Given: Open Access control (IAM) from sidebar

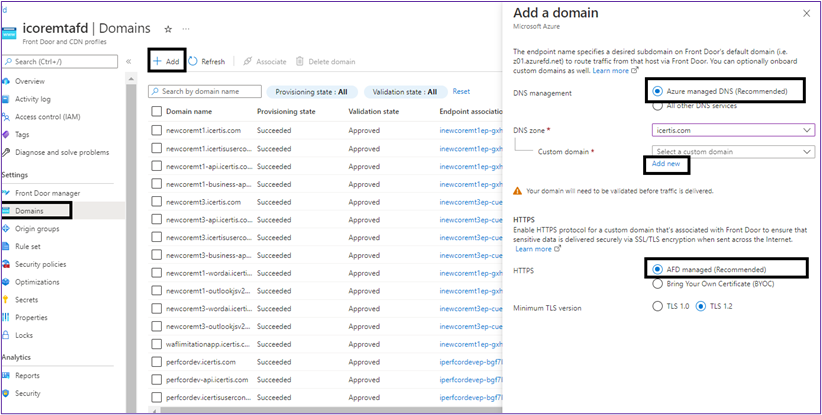Looking at the screenshot, I should click(48, 117).
